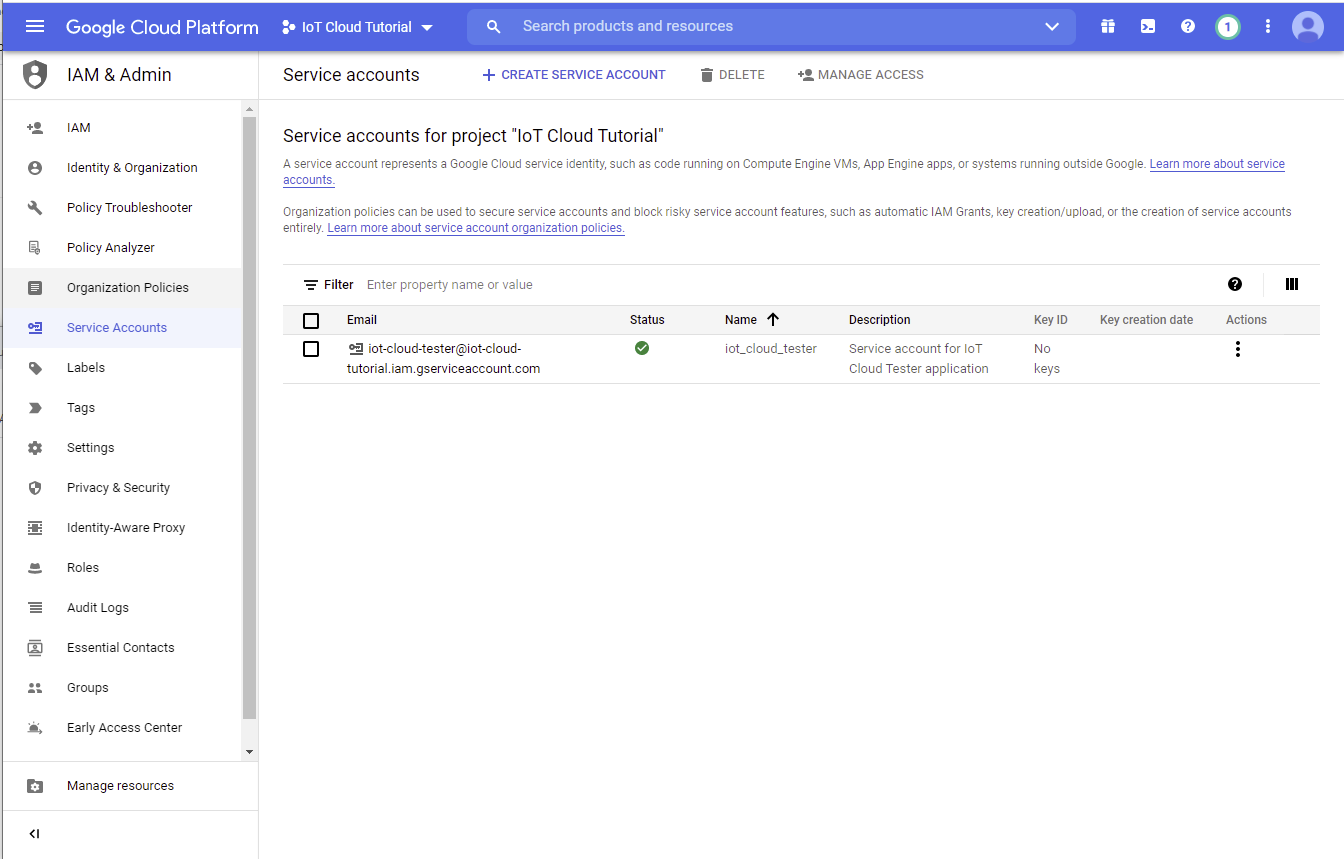
Task: Click the Essential Contacts icon
Action: pos(35,648)
